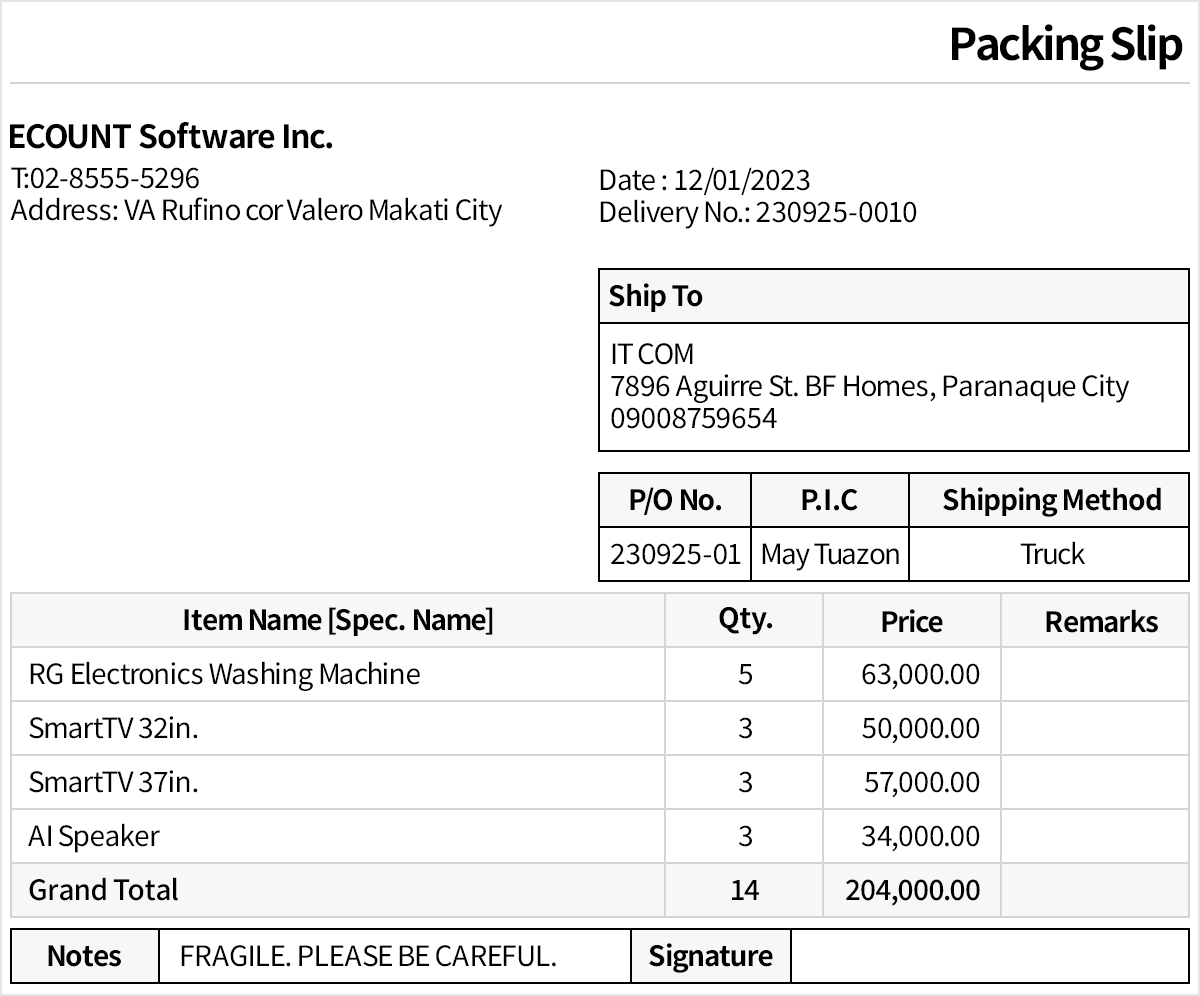This screenshot has width=1200, height=996.
Task: Click the FRAGILE notes text
Action: pyautogui.click(x=368, y=956)
